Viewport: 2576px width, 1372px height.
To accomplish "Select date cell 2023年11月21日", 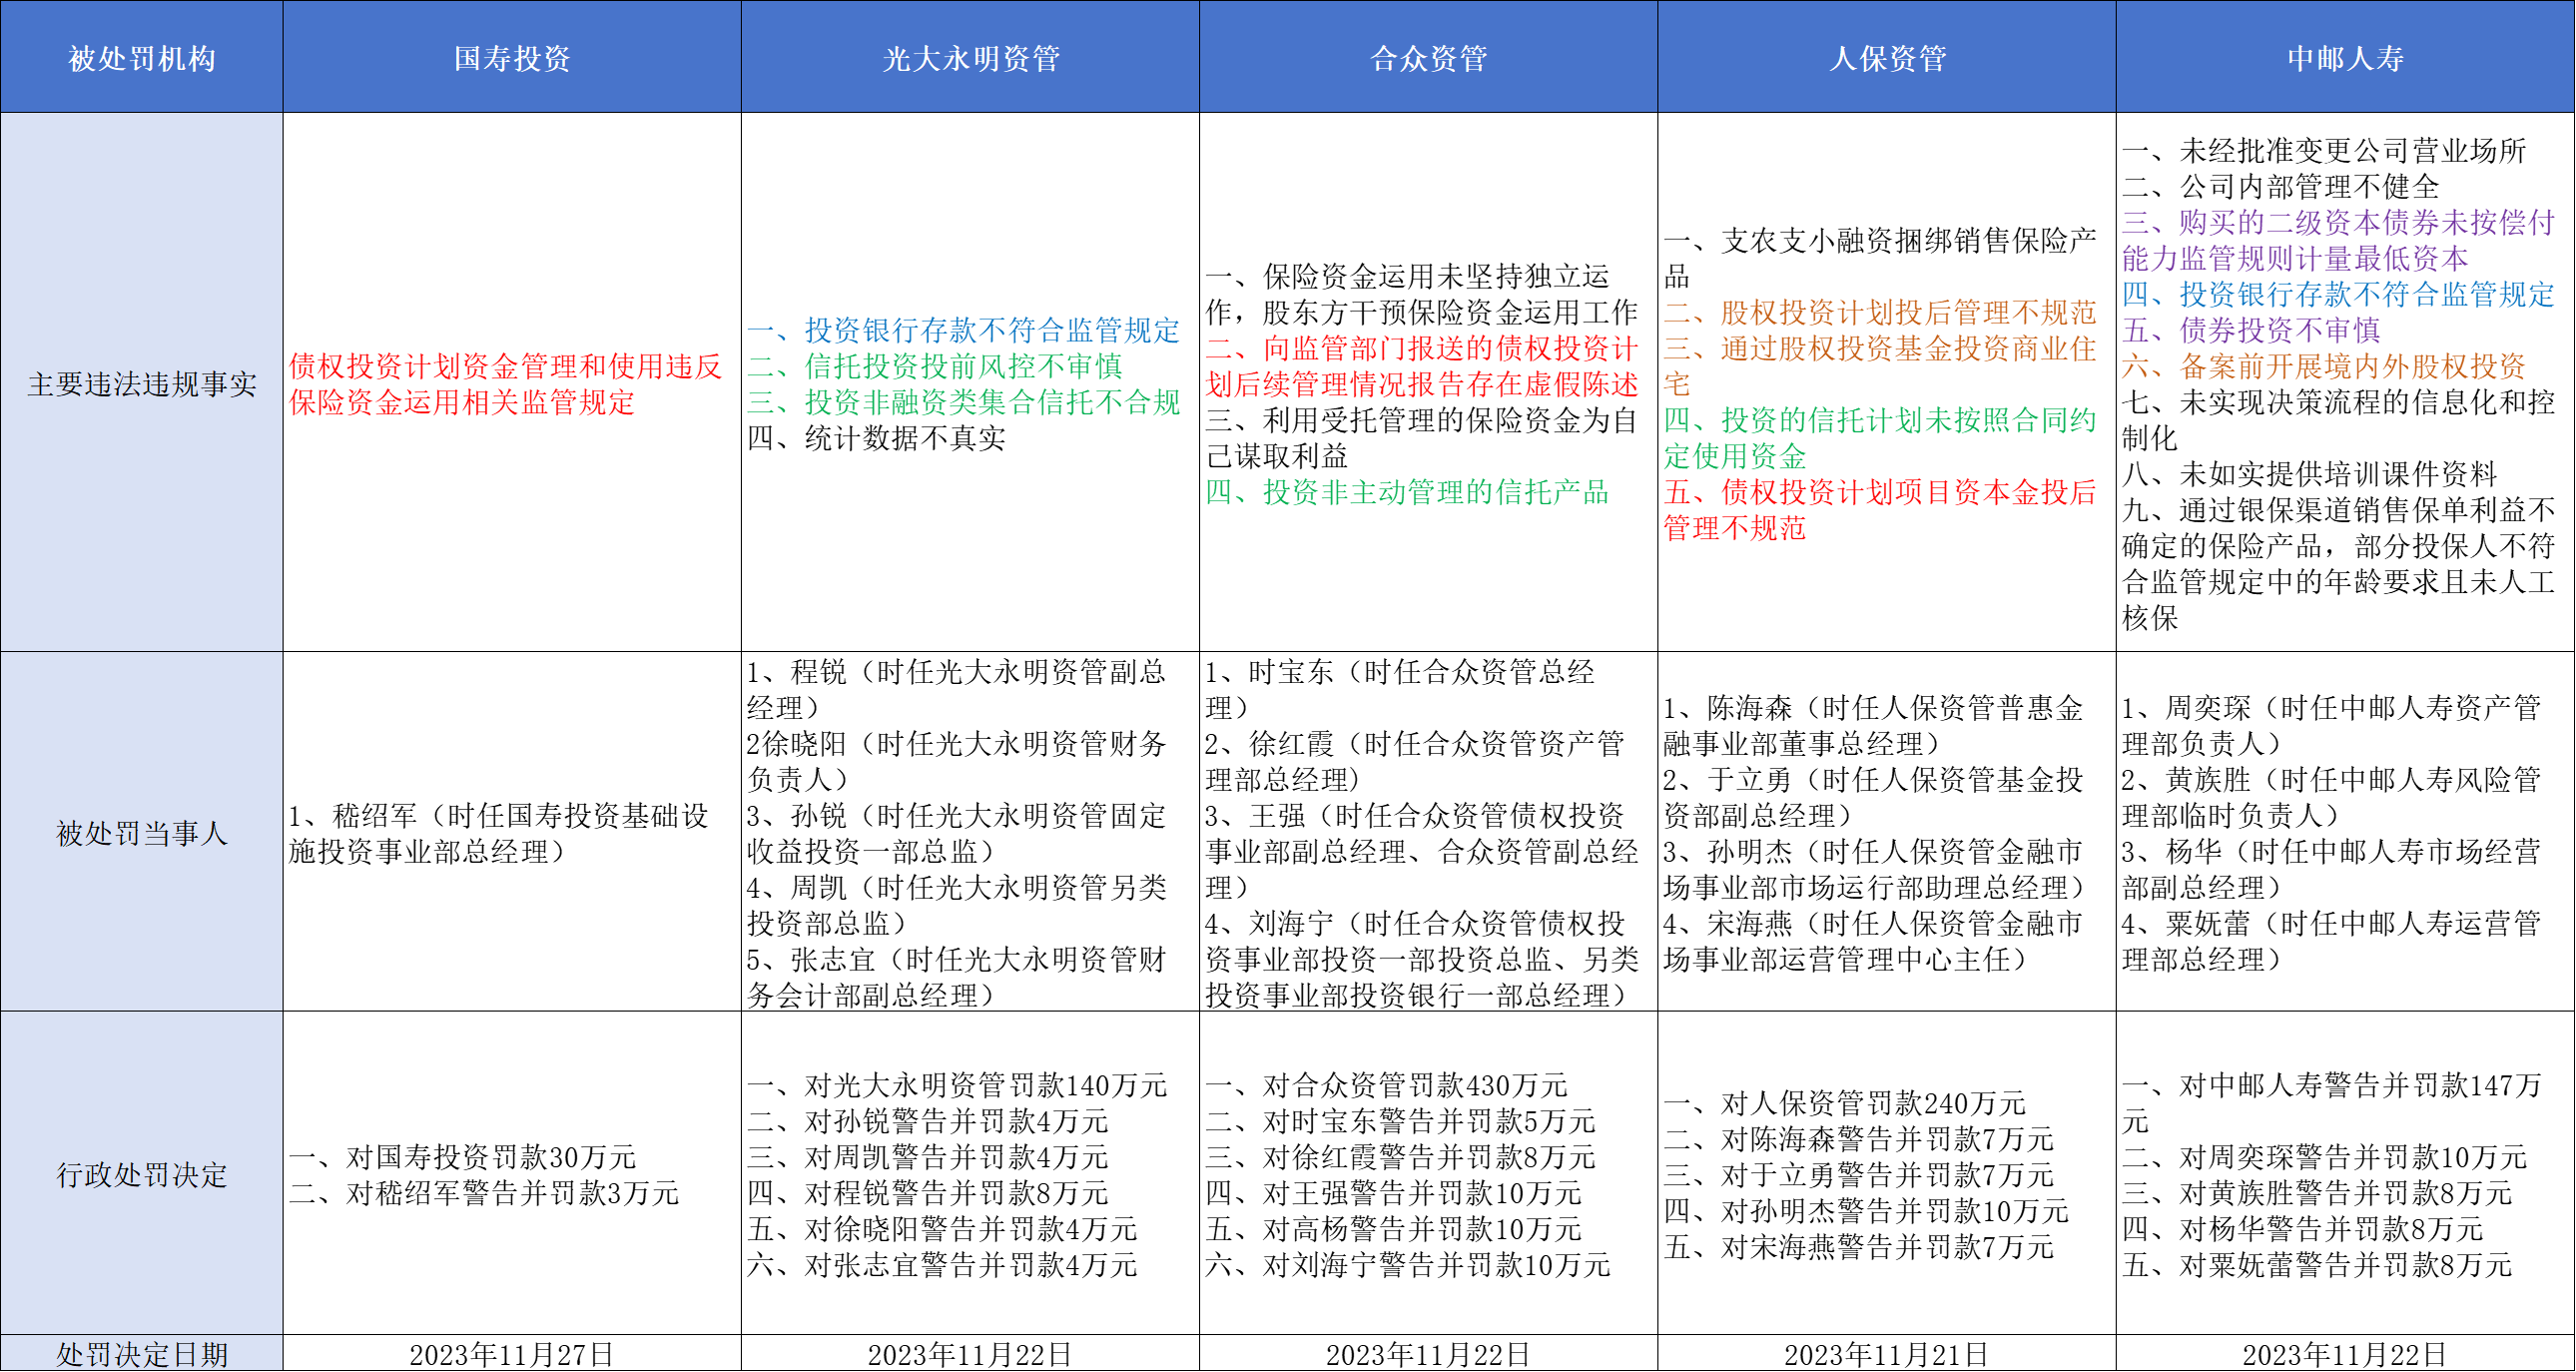I will [x=1886, y=1354].
